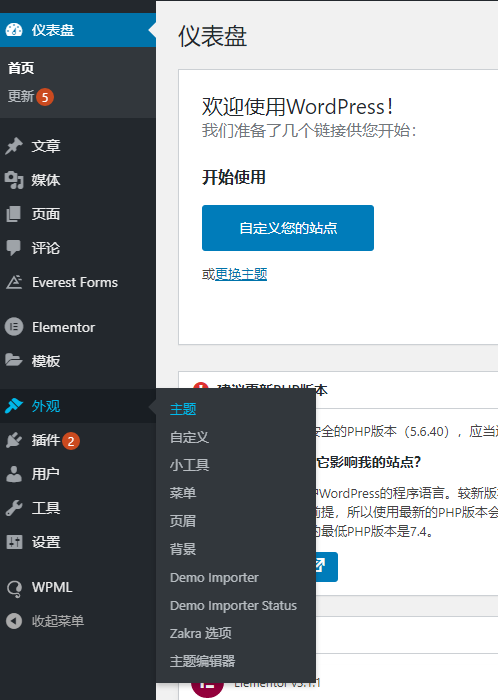This screenshot has width=498, height=700.
Task: Click the Dashboard gauge icon
Action: coord(14,30)
